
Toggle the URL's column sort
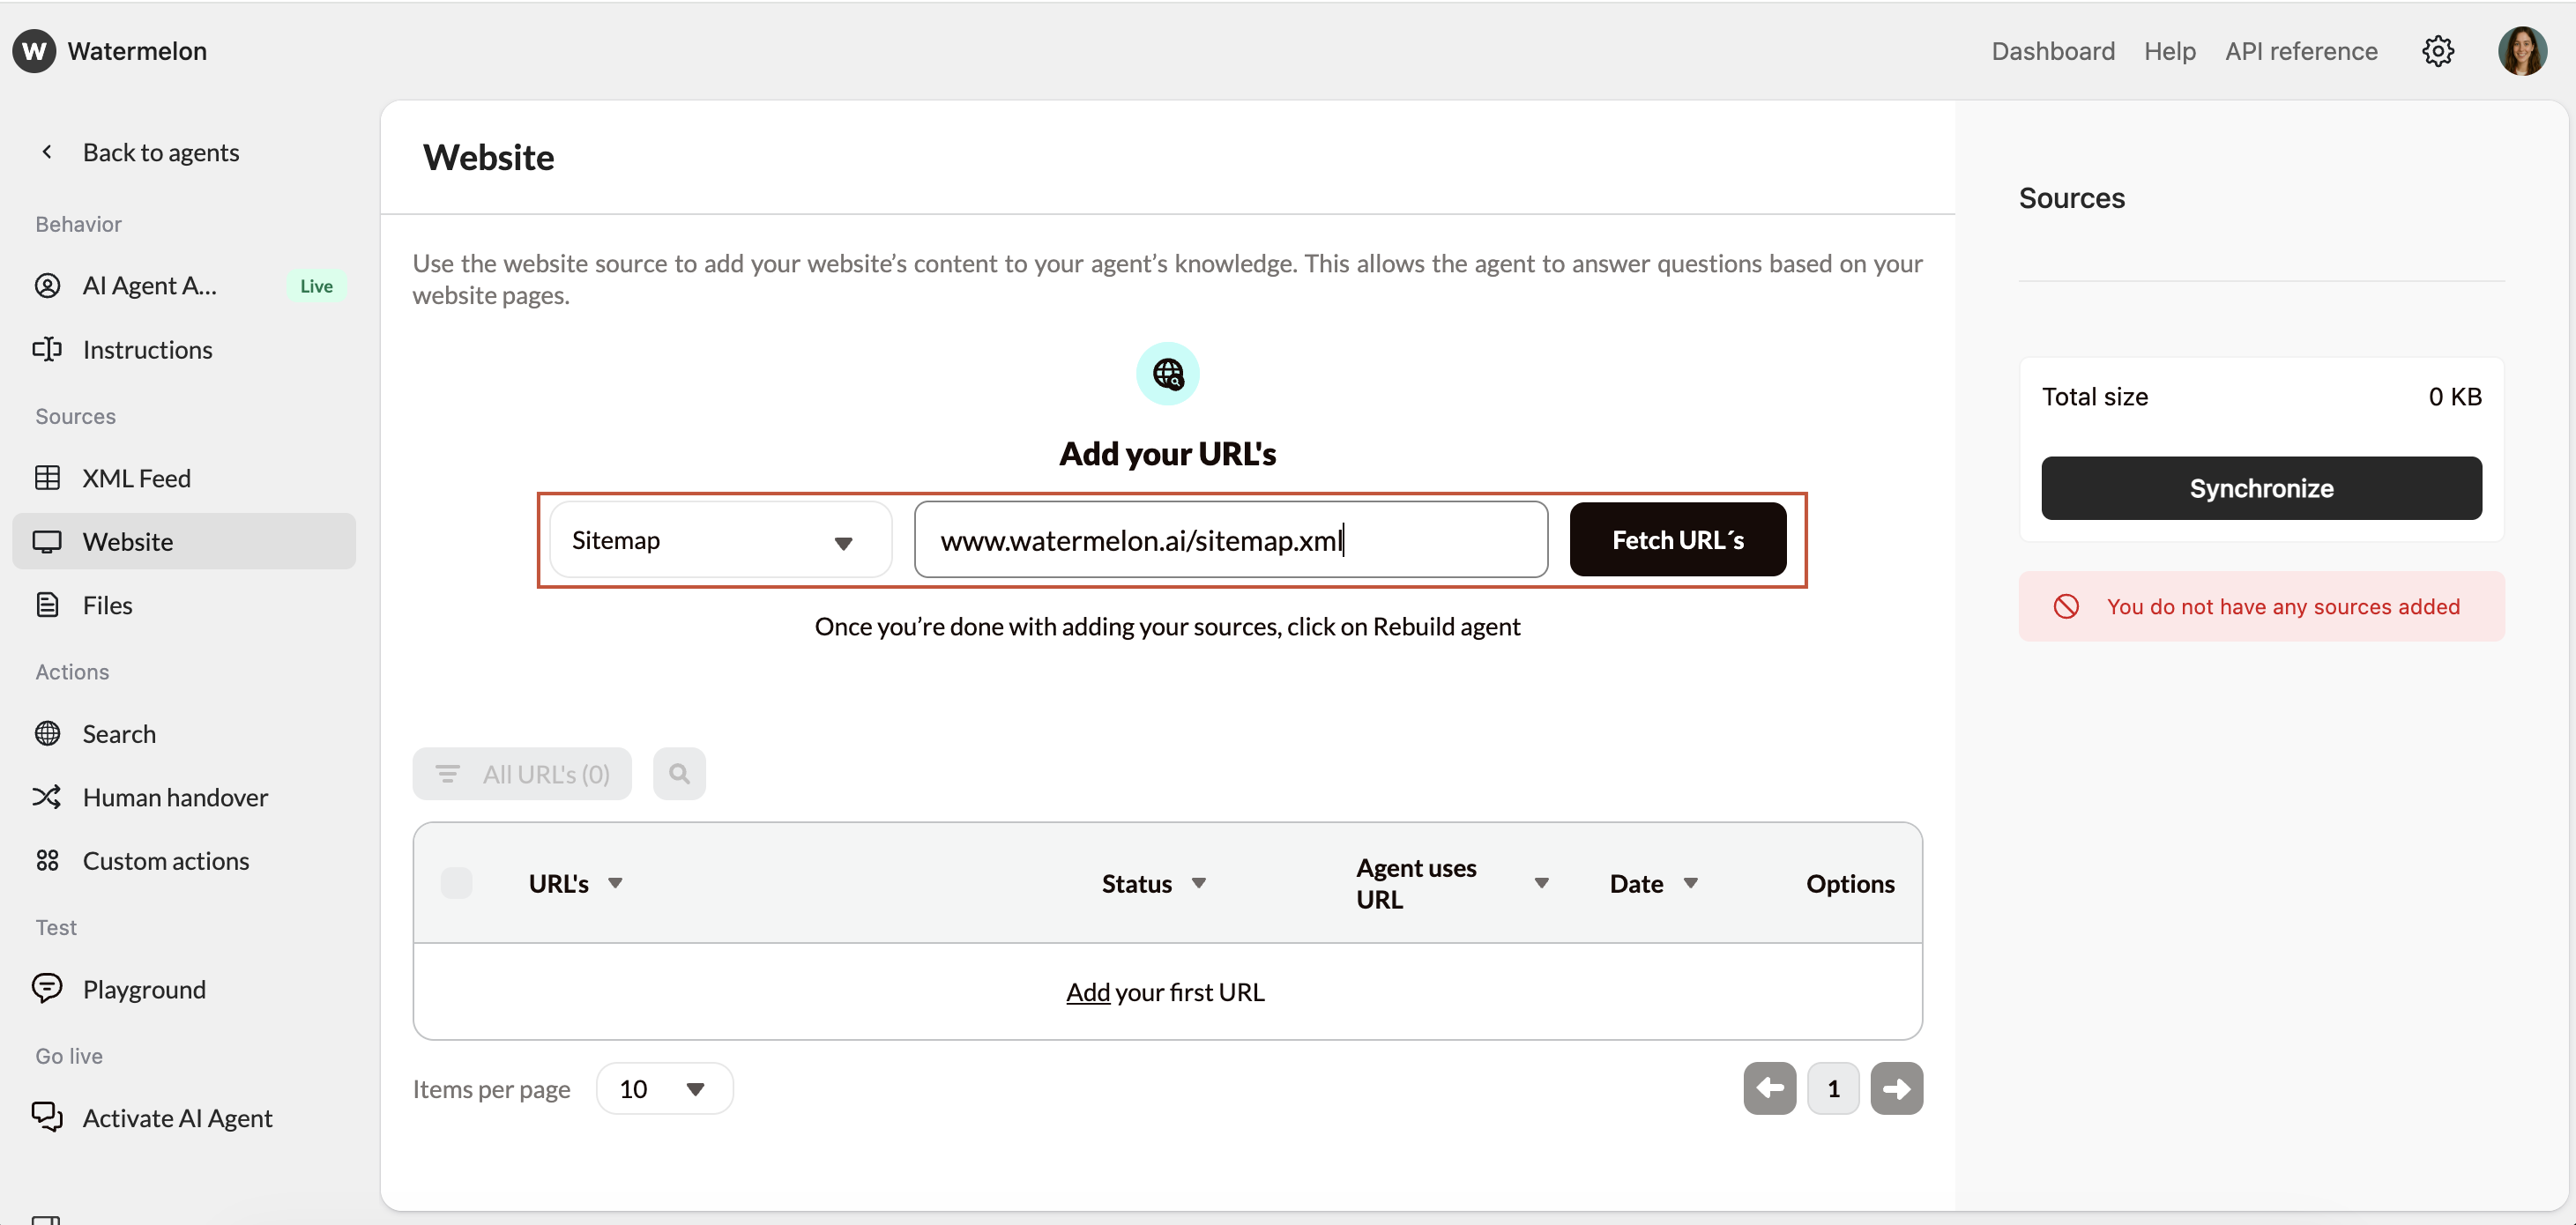coord(618,882)
